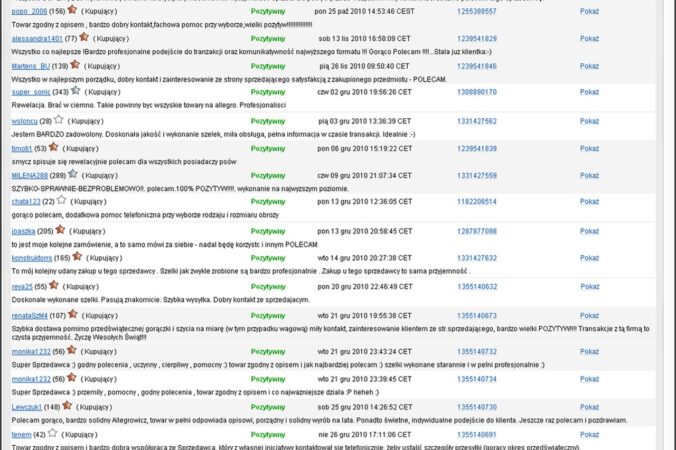The width and height of the screenshot is (676, 450).
Task: Select the star icon next to joaszka (205)
Action: click(60, 230)
